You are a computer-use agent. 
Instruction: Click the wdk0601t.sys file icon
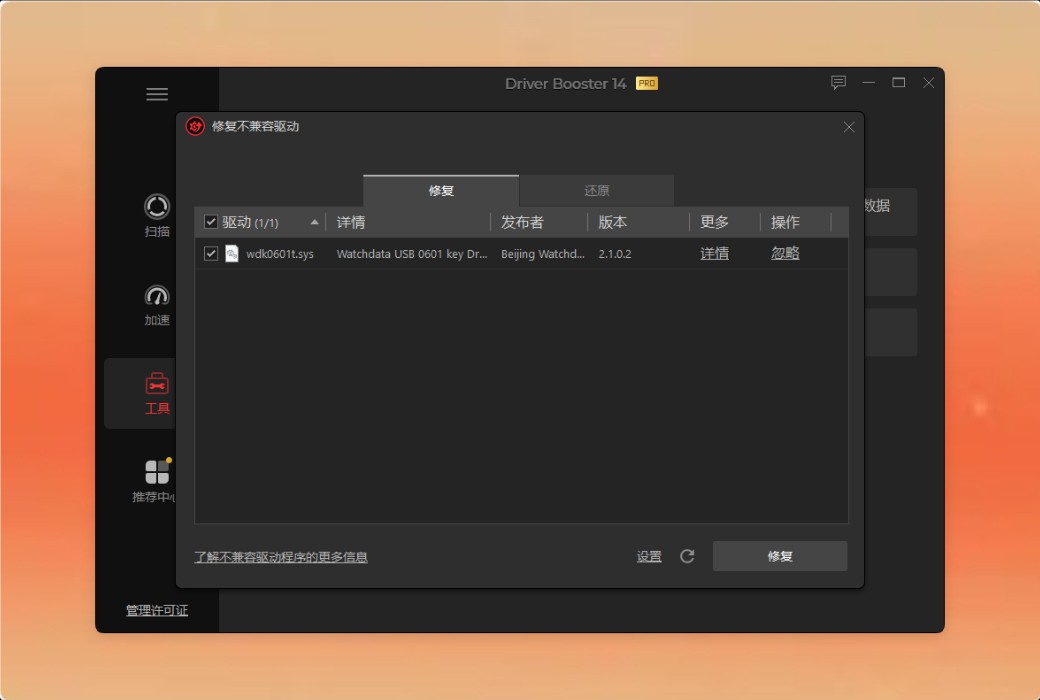point(231,253)
